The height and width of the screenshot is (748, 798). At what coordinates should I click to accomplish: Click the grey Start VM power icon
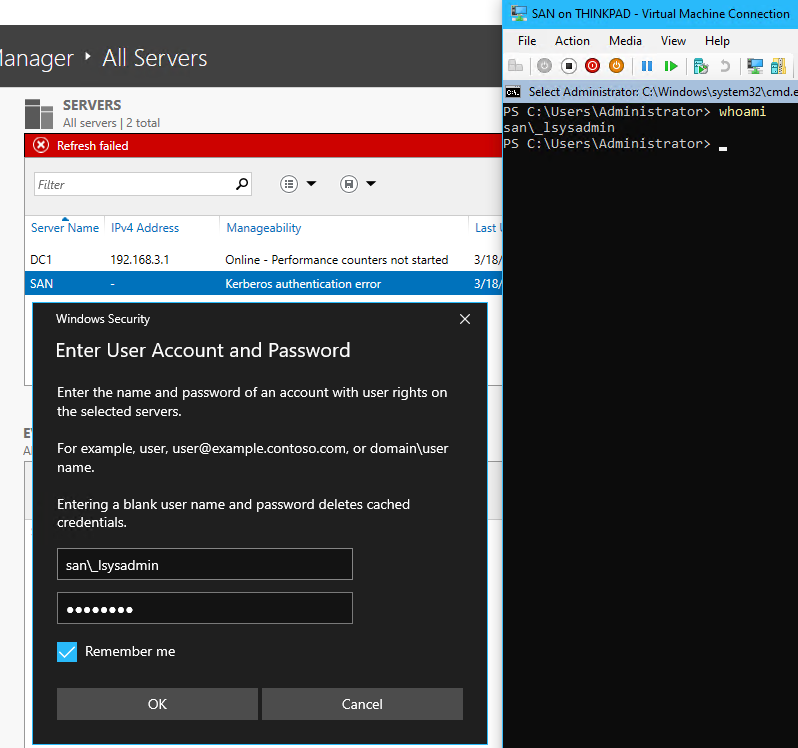coord(544,66)
